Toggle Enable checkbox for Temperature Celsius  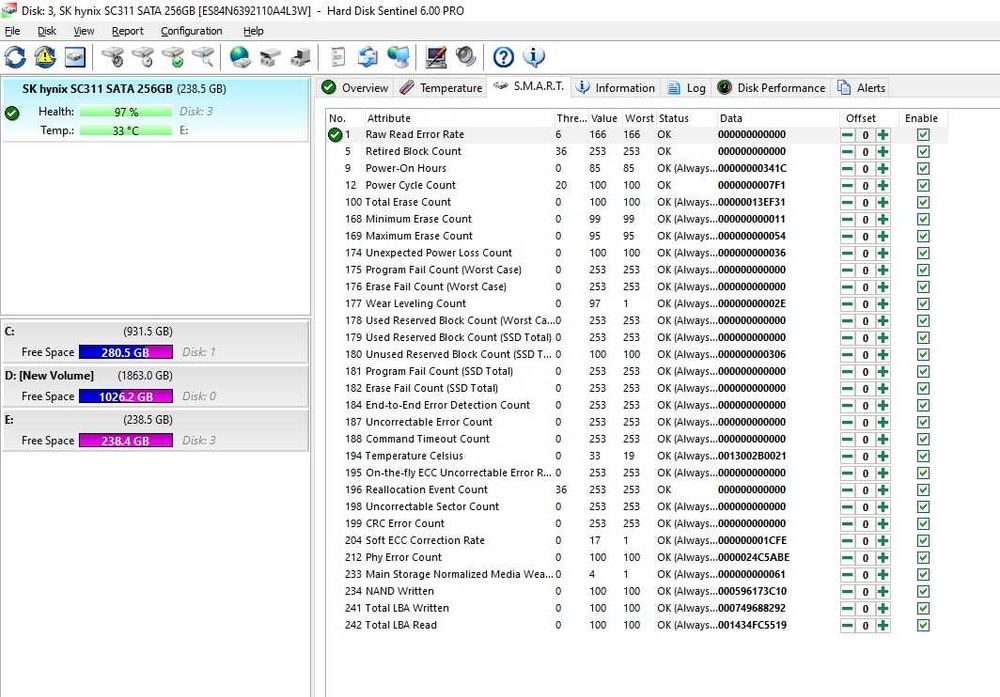coord(923,456)
